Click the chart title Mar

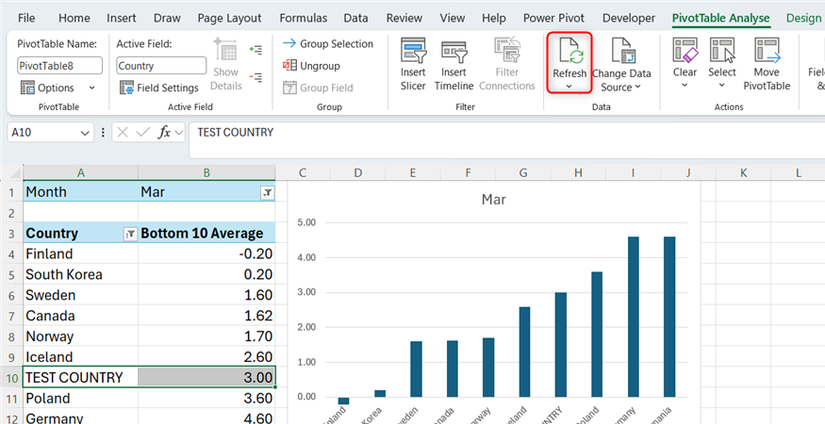click(x=494, y=200)
